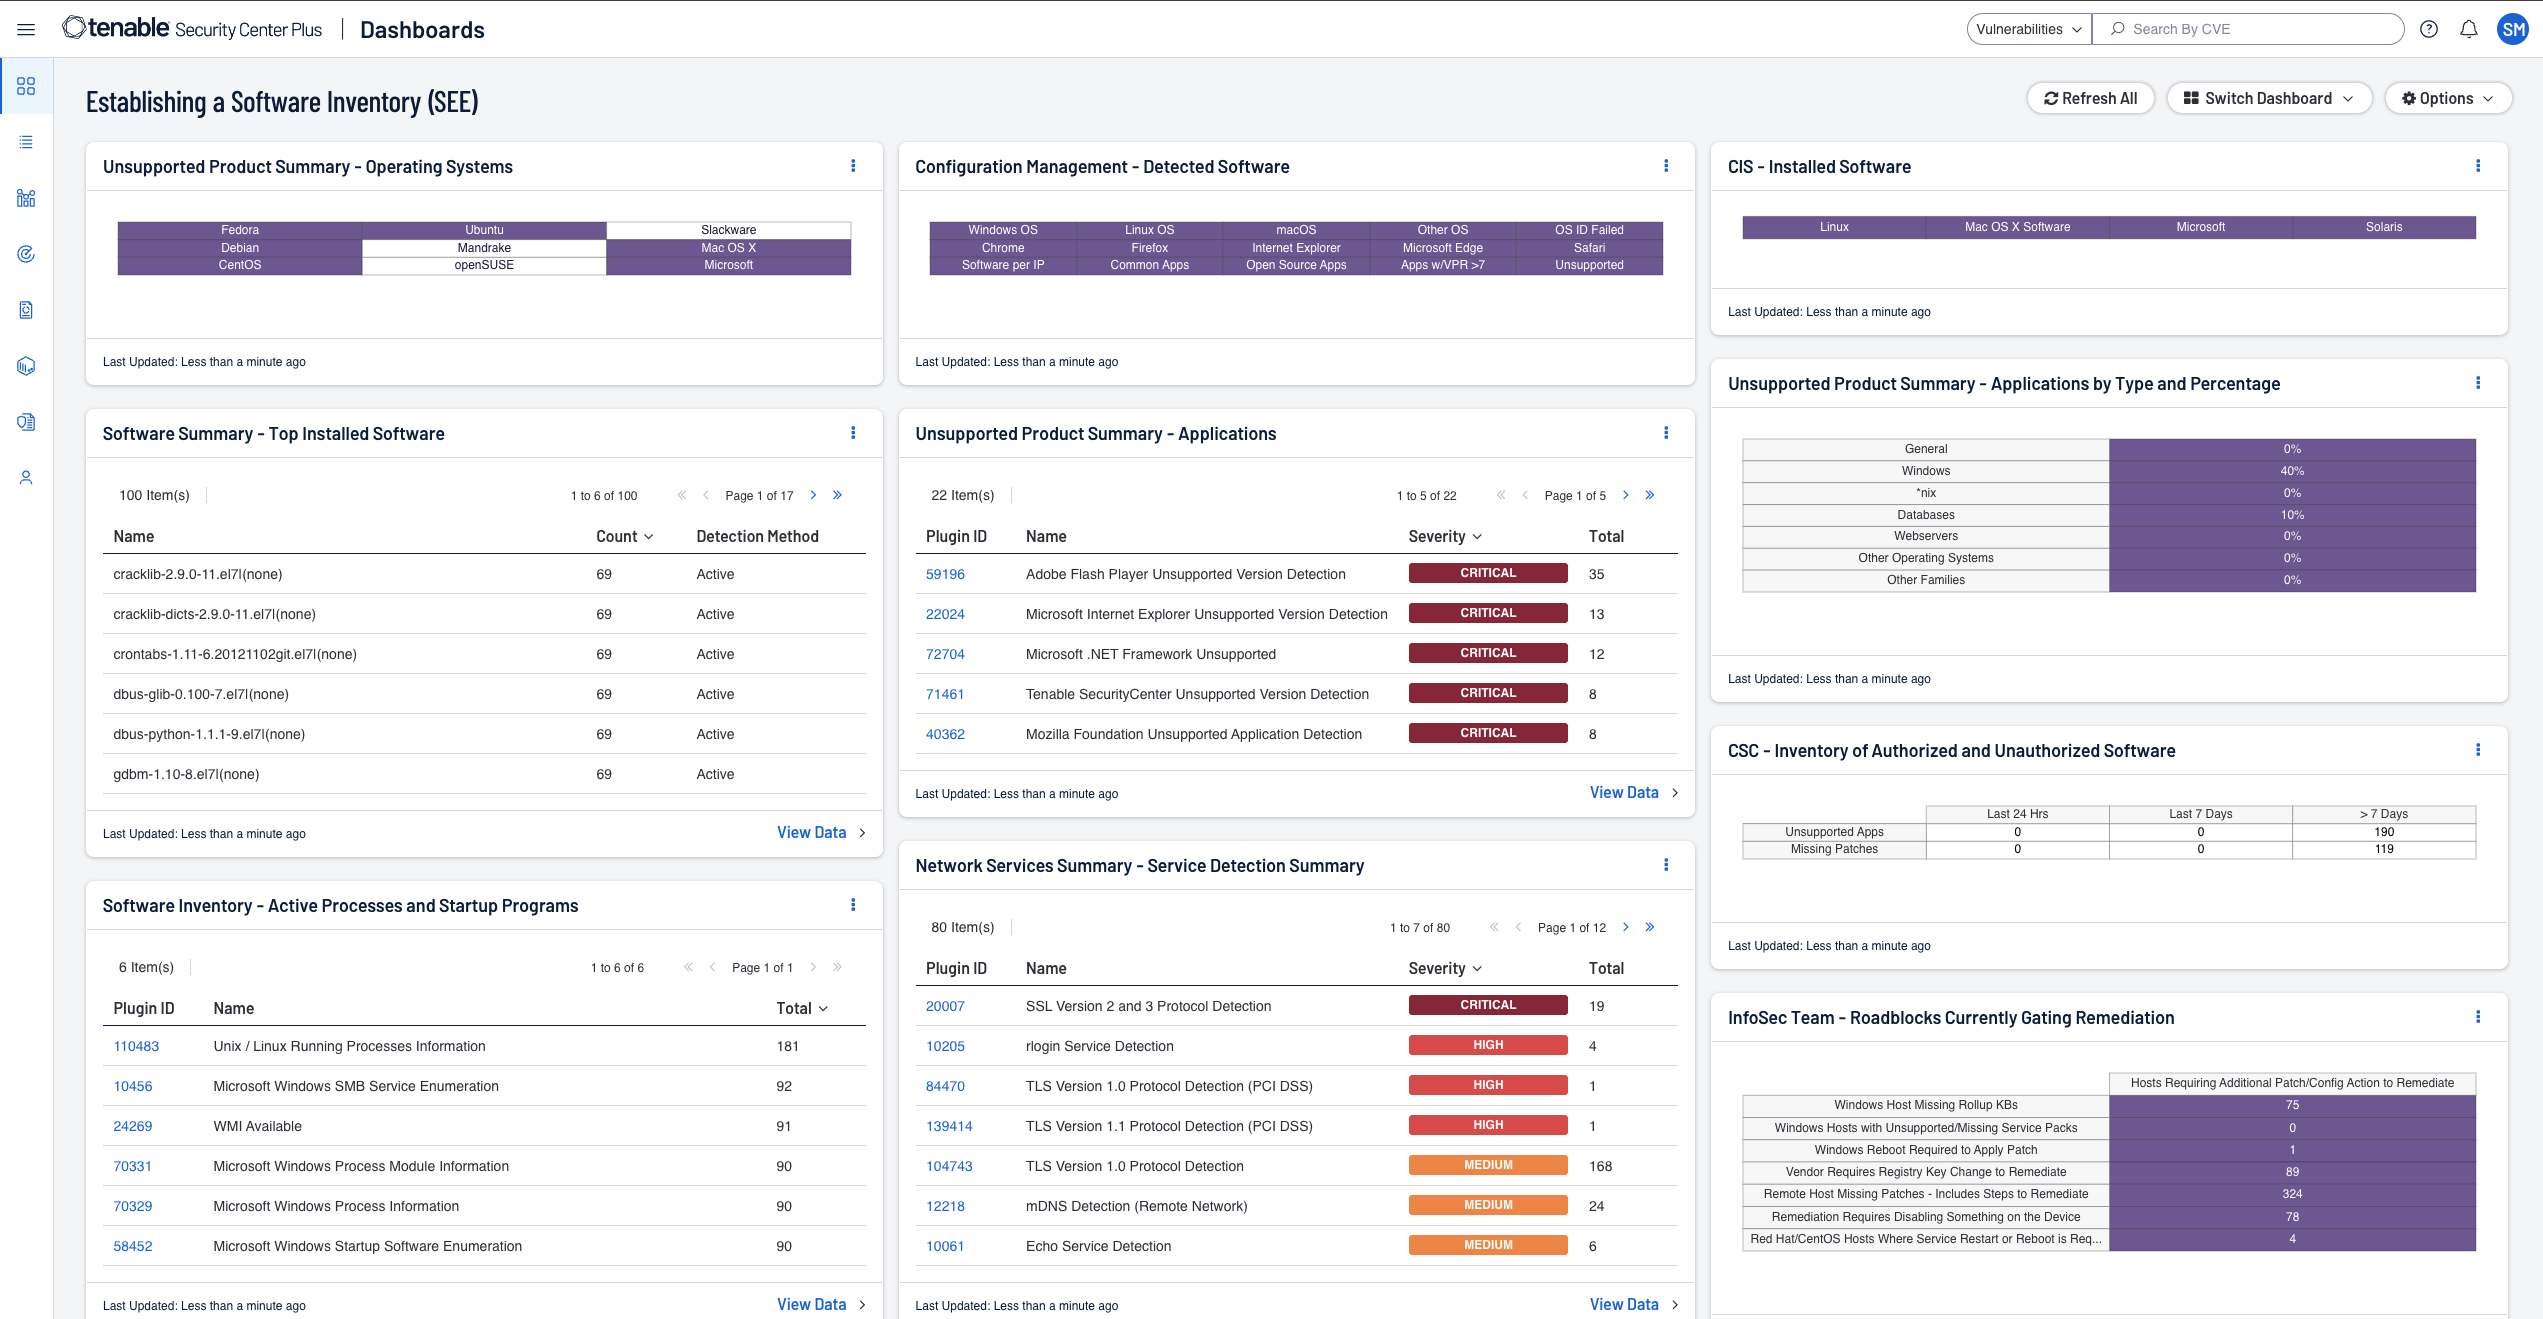Click the Search By CVE field
2543x1319 pixels.
(2250, 29)
